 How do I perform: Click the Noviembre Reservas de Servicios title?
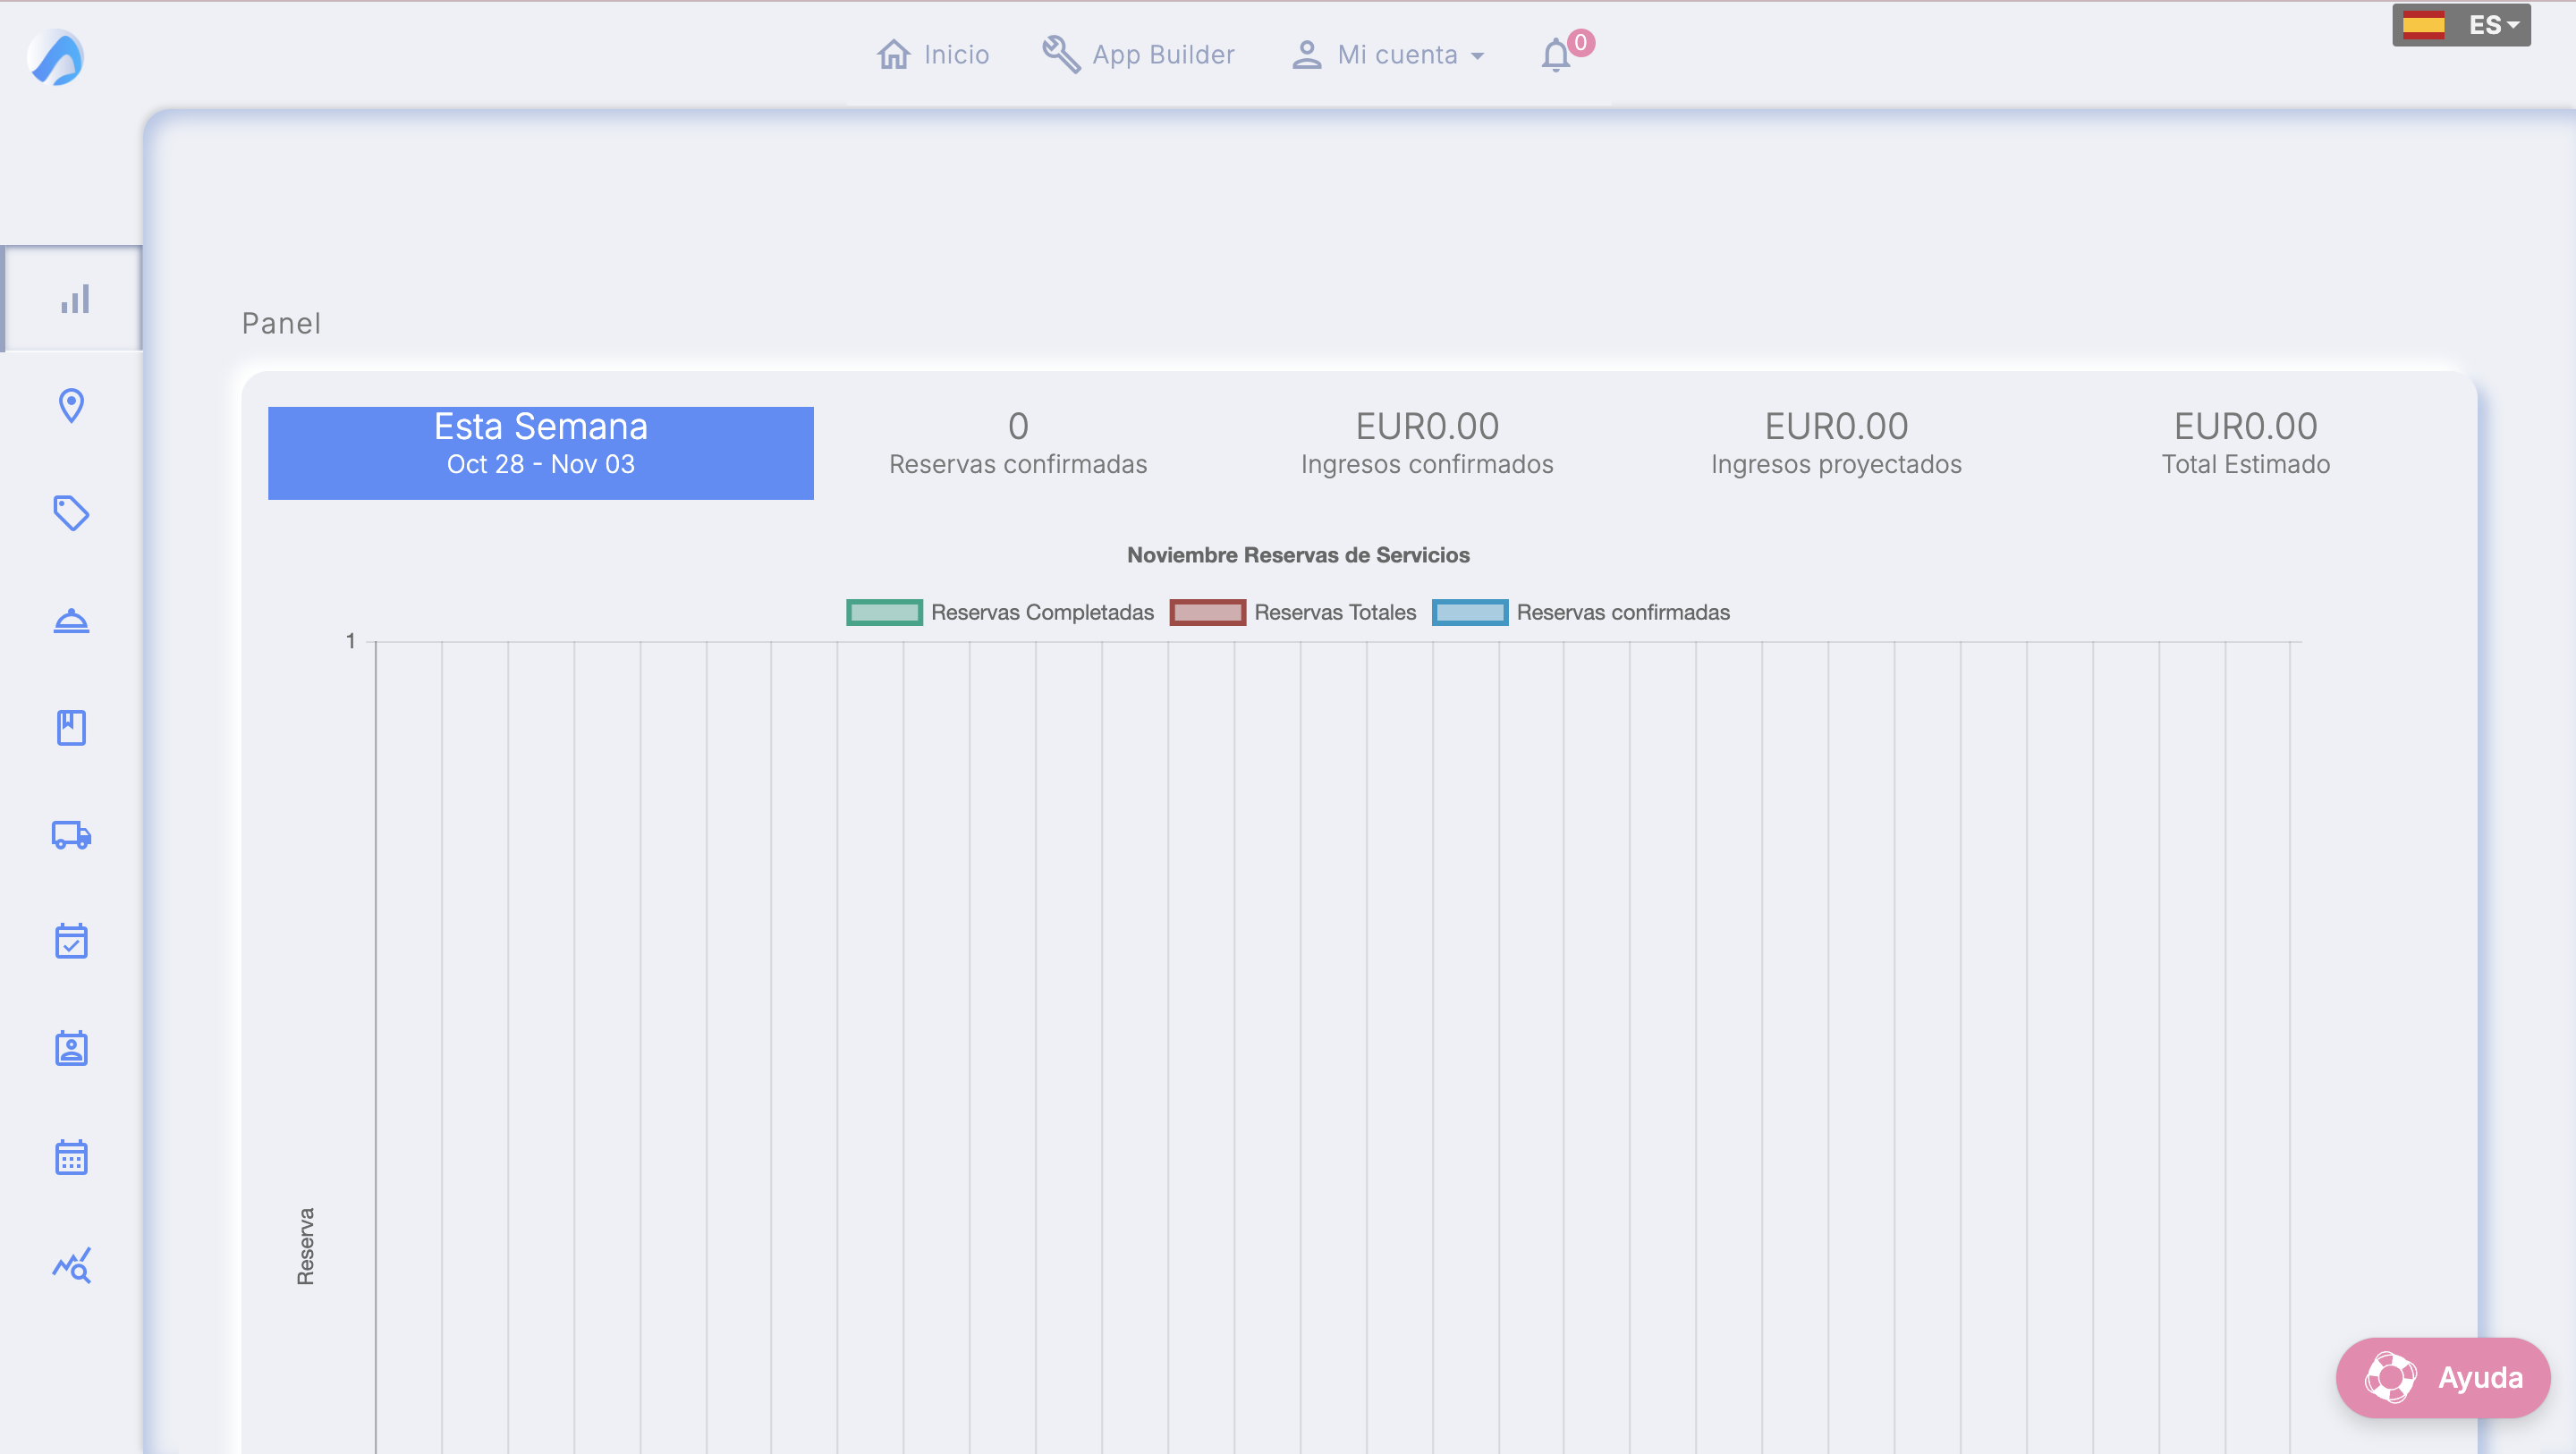(1298, 555)
